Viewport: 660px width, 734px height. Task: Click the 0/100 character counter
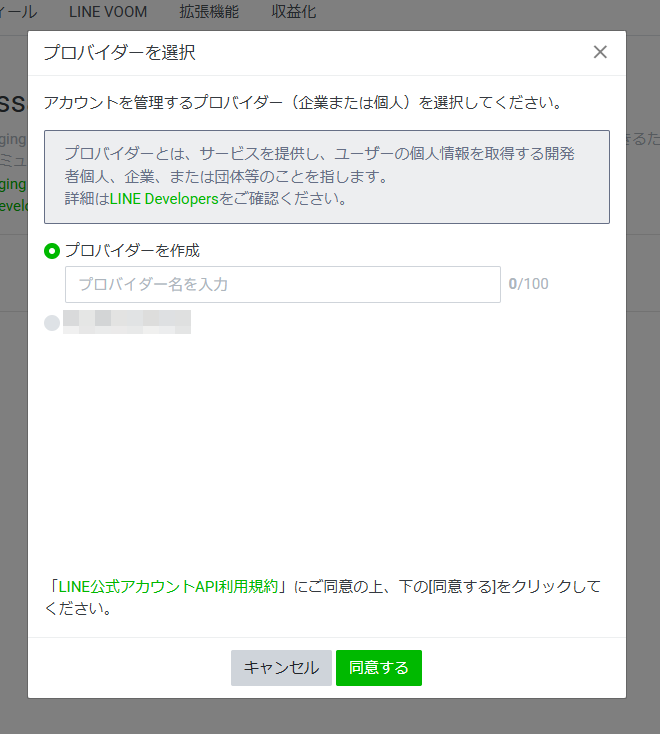[528, 284]
